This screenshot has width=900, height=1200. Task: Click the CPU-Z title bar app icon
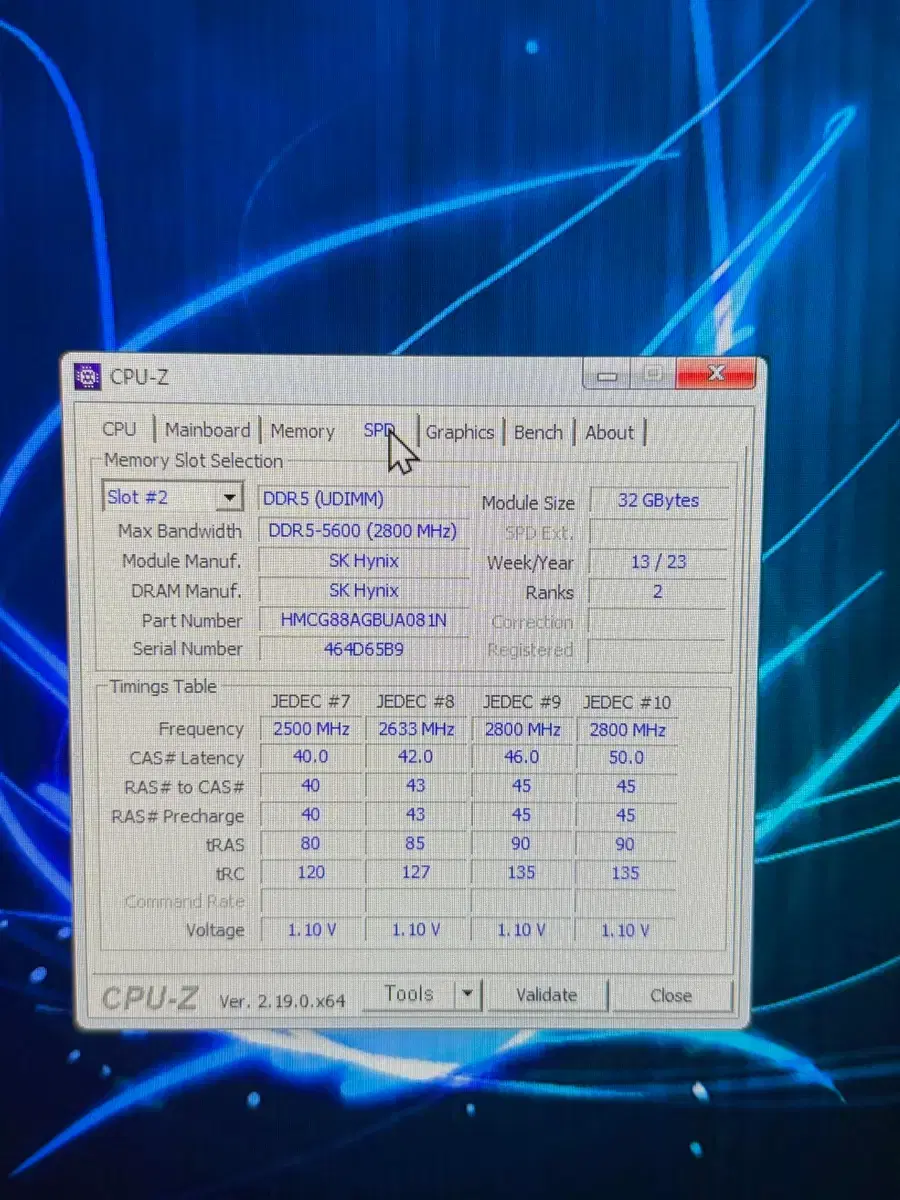(x=87, y=377)
